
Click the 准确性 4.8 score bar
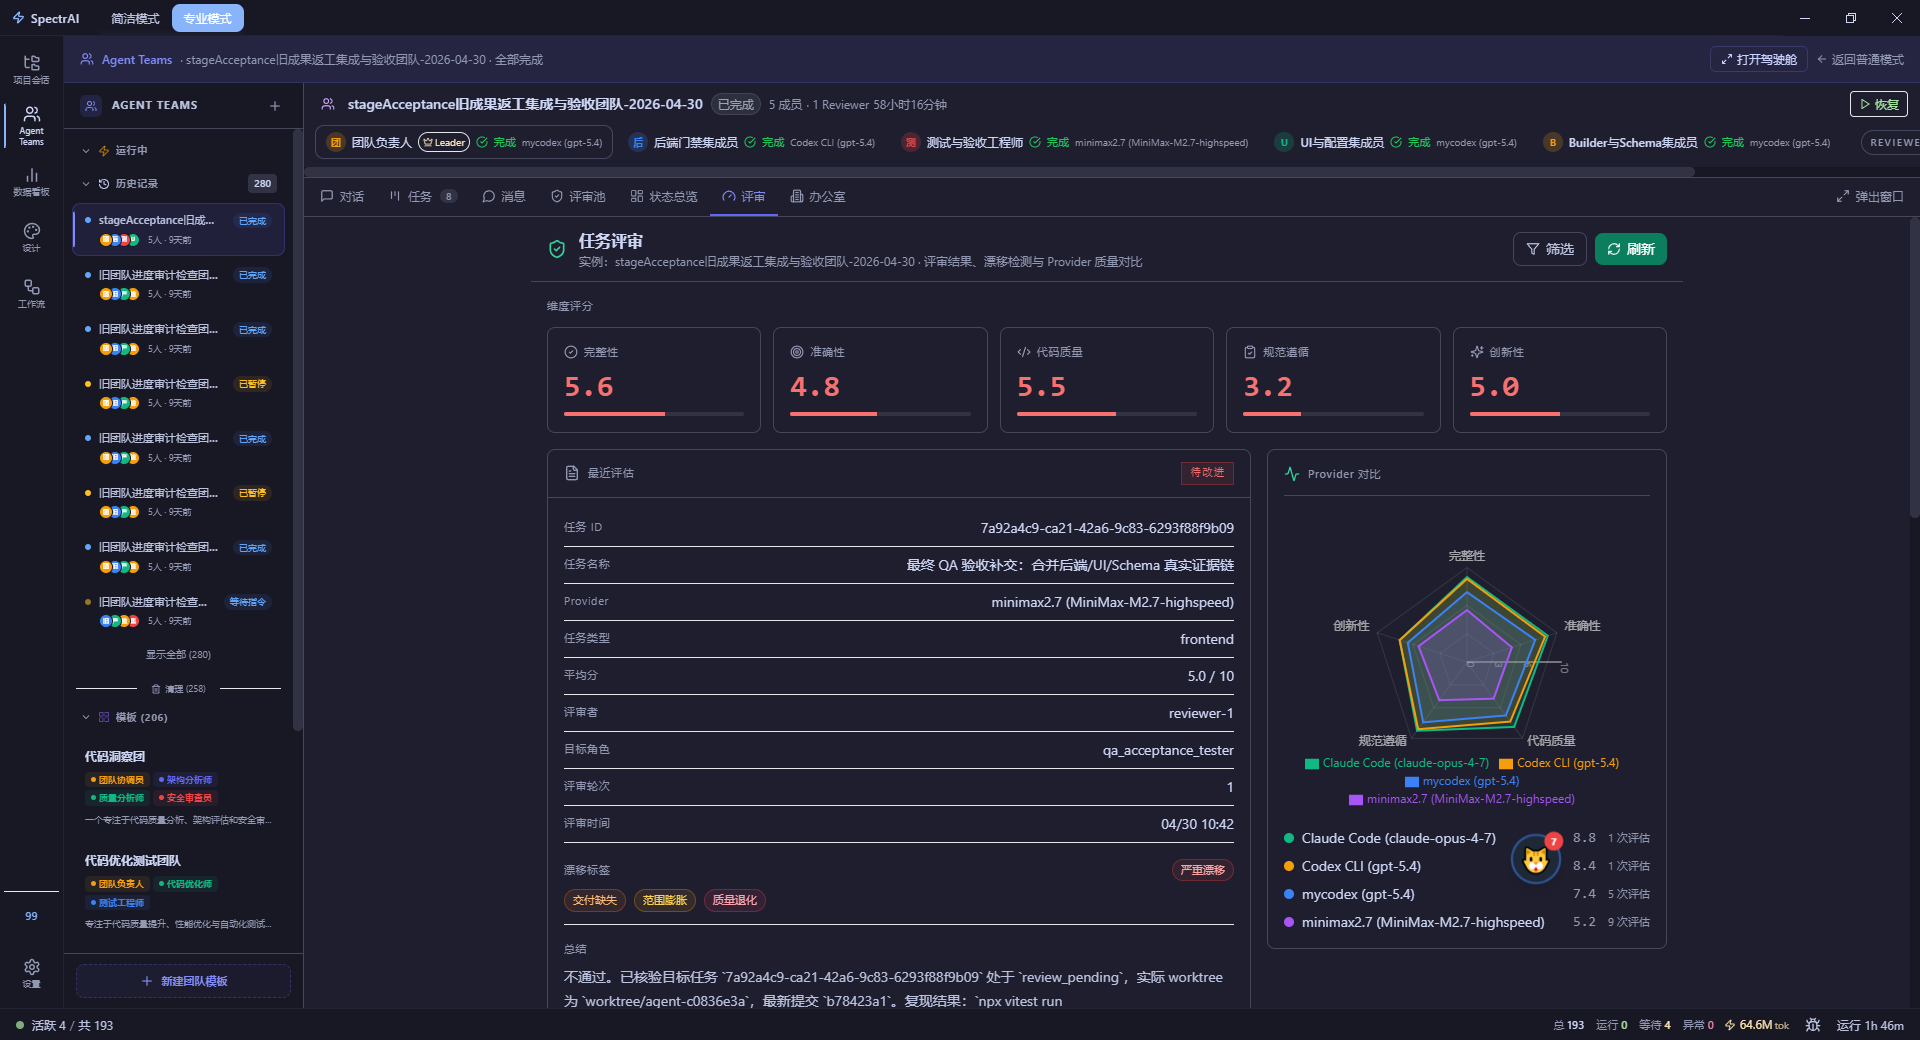(880, 413)
